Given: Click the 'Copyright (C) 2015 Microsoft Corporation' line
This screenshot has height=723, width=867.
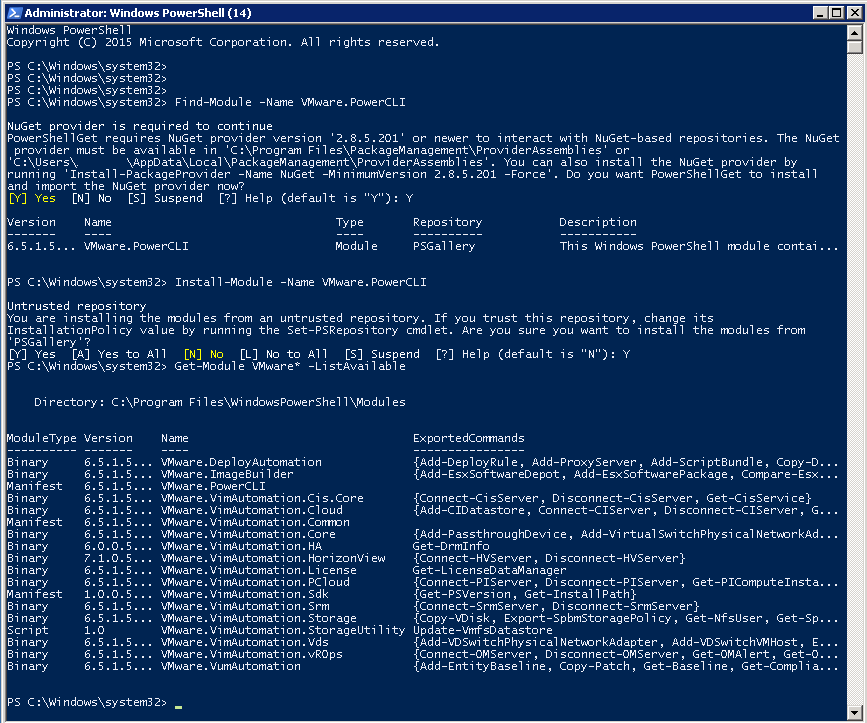Looking at the screenshot, I should [x=223, y=42].
